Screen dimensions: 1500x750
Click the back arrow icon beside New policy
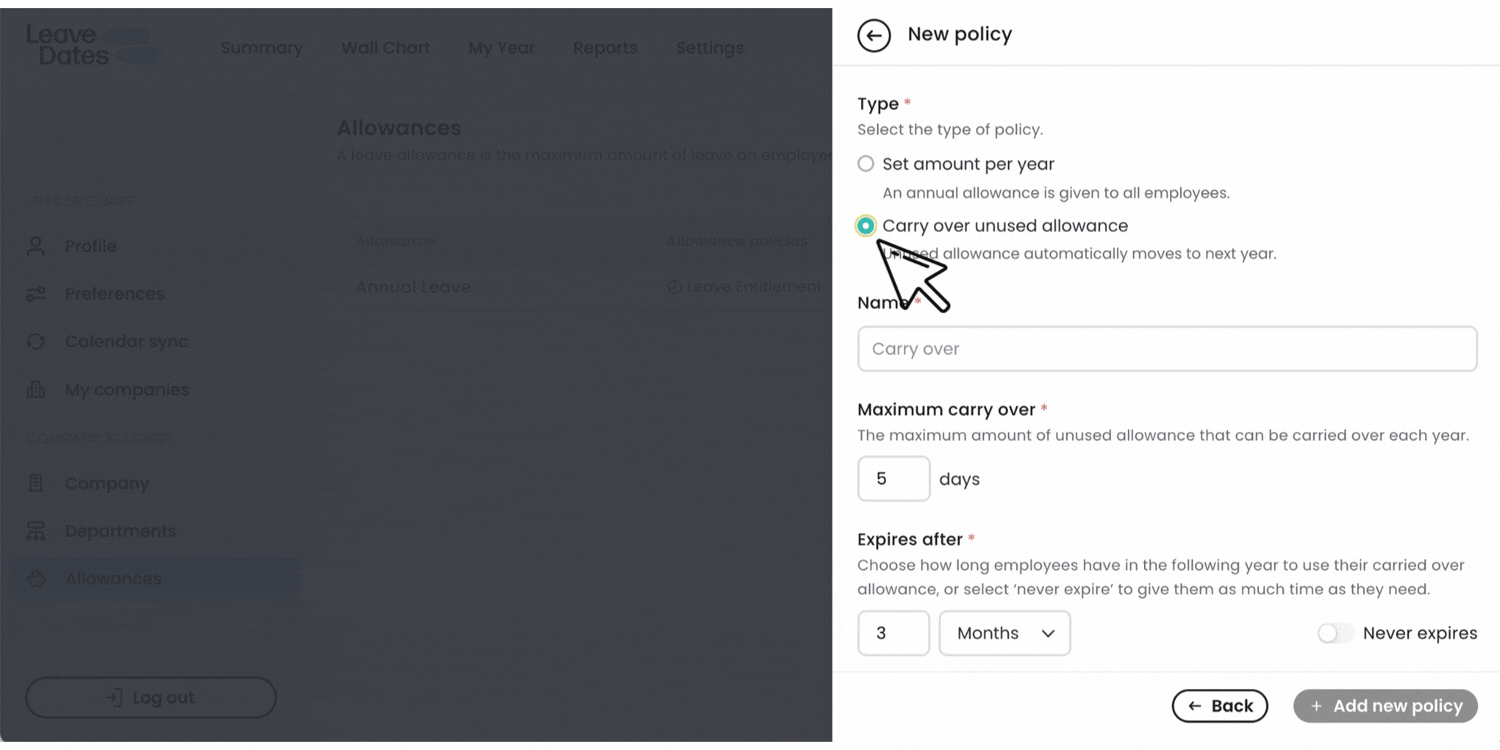pos(874,36)
